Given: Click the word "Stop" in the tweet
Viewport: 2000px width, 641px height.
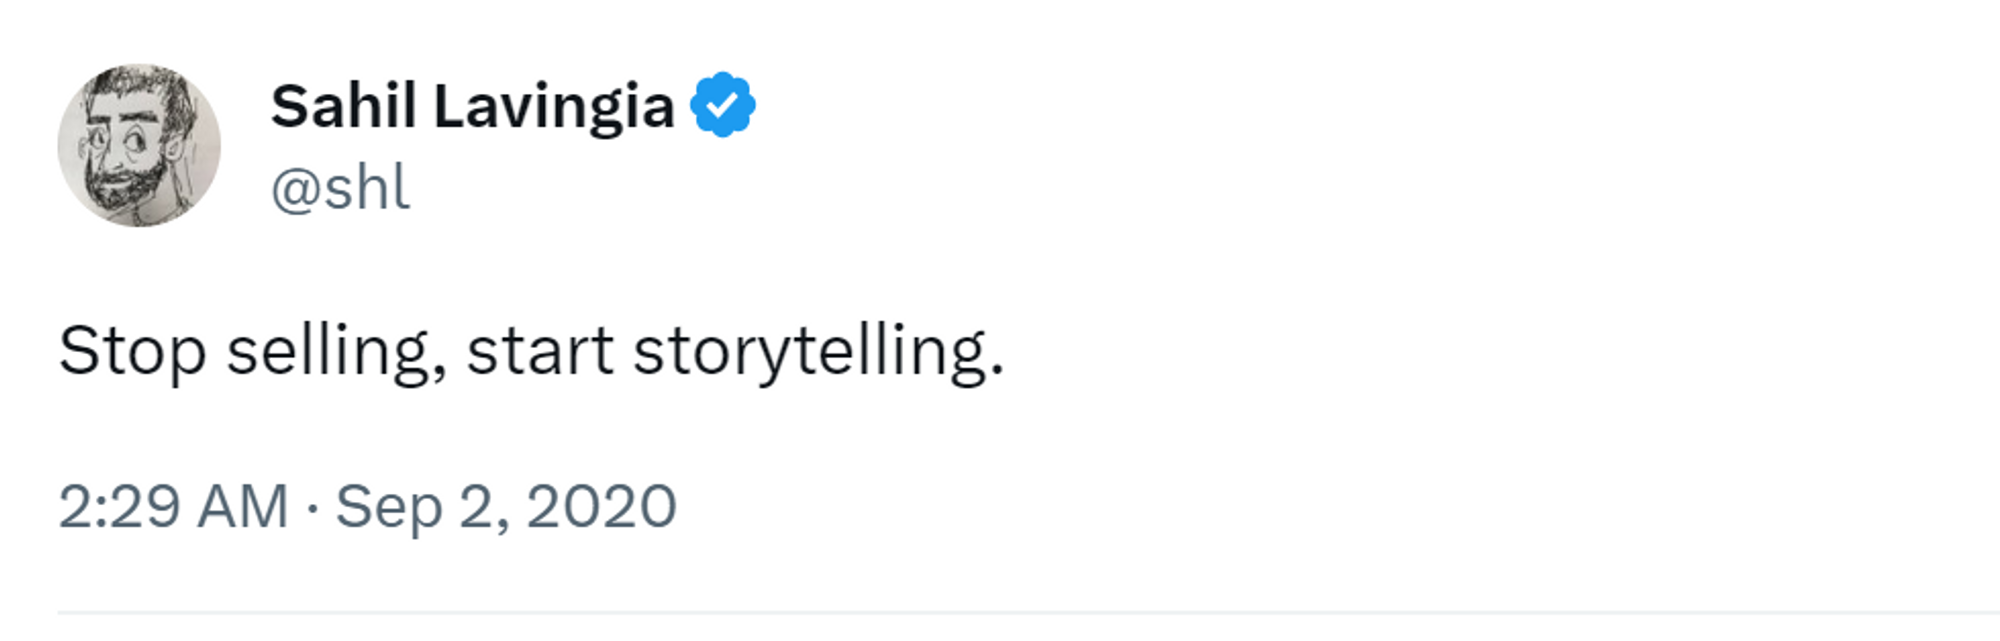Looking at the screenshot, I should coord(132,352).
